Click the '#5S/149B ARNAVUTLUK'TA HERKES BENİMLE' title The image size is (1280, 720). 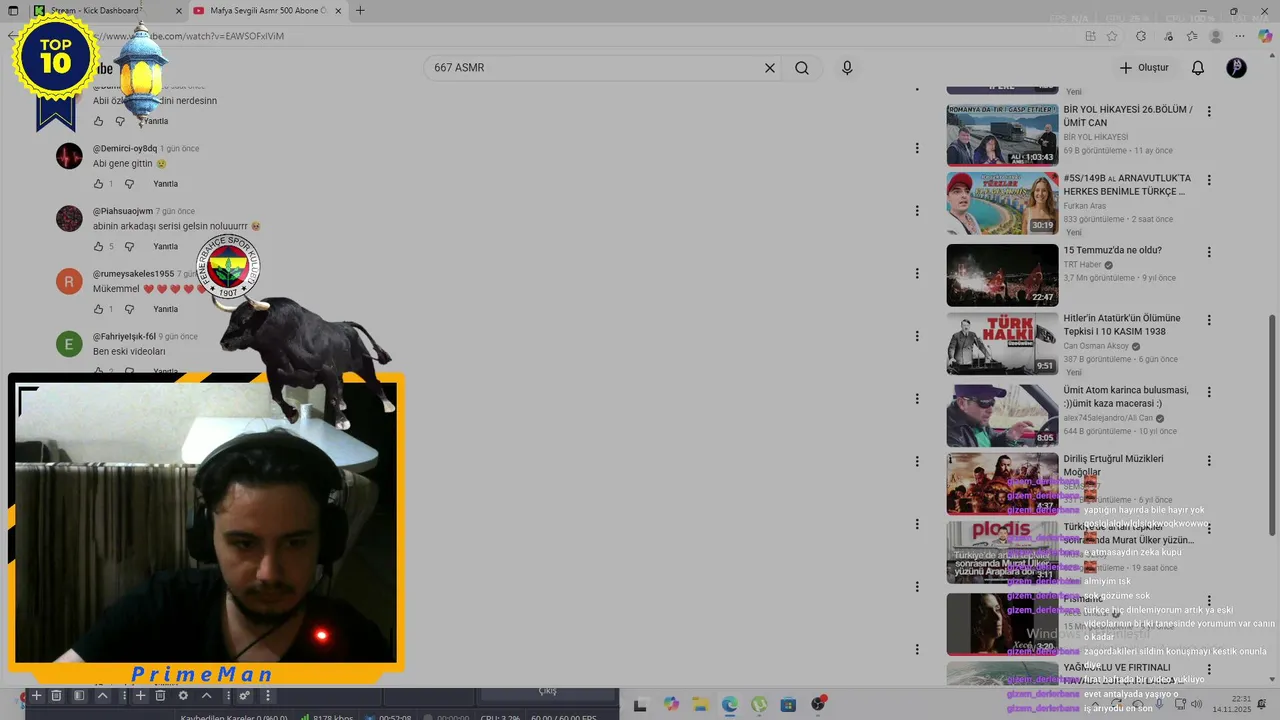1127,185
